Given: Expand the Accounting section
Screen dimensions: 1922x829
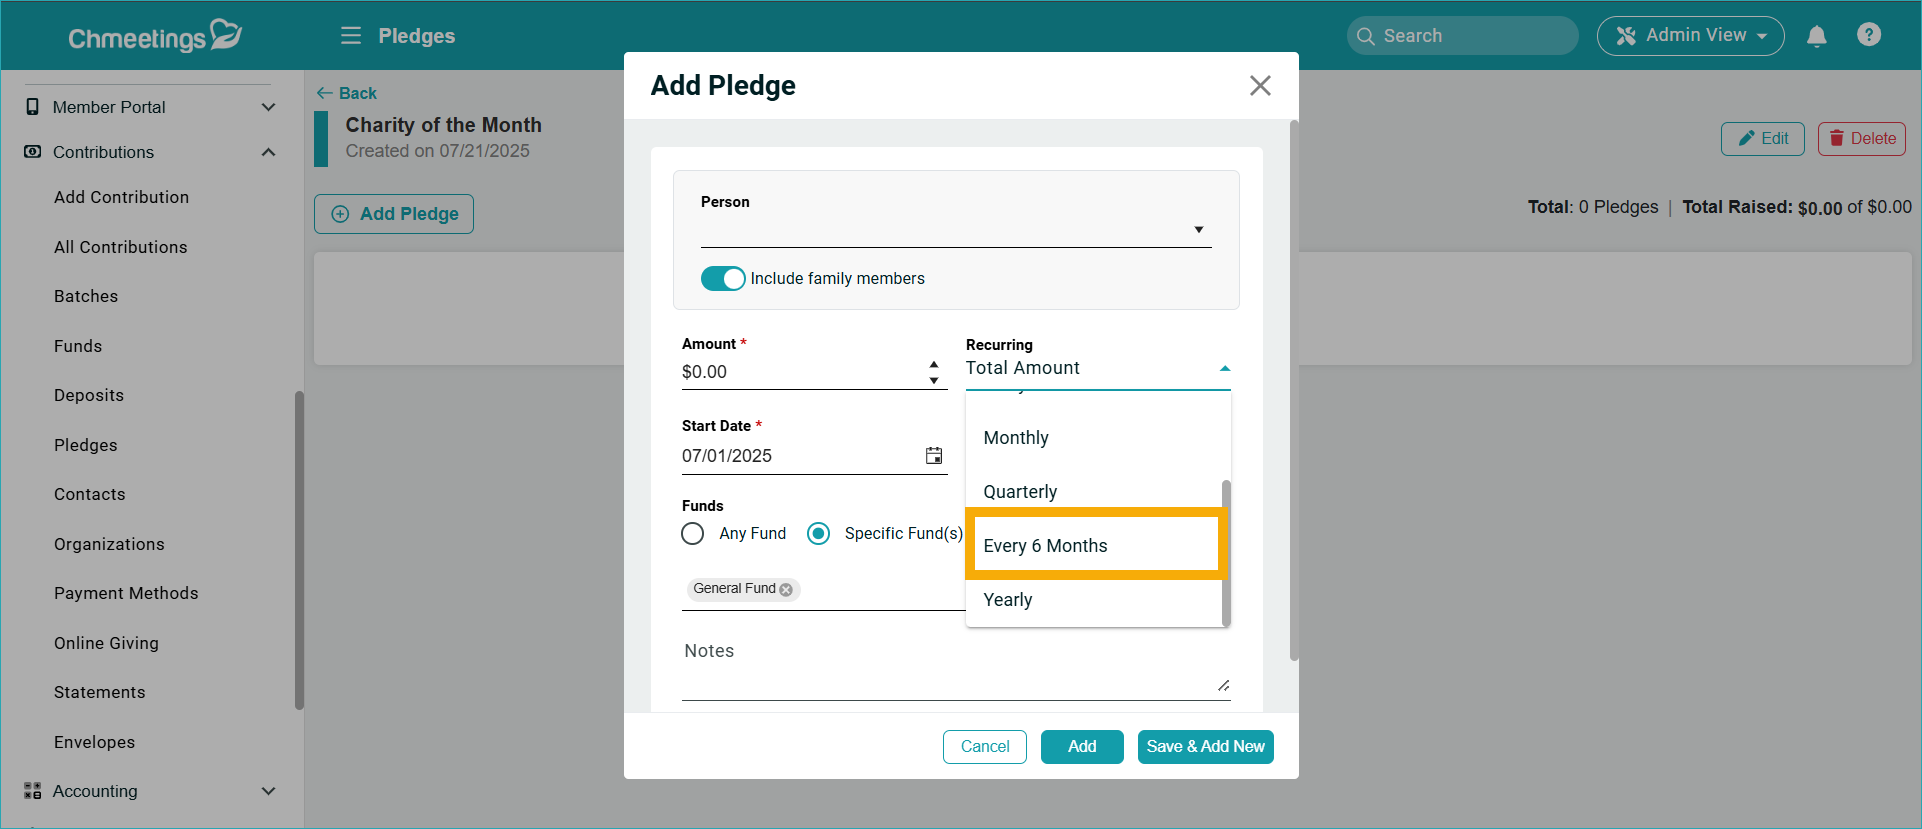Looking at the screenshot, I should 268,791.
